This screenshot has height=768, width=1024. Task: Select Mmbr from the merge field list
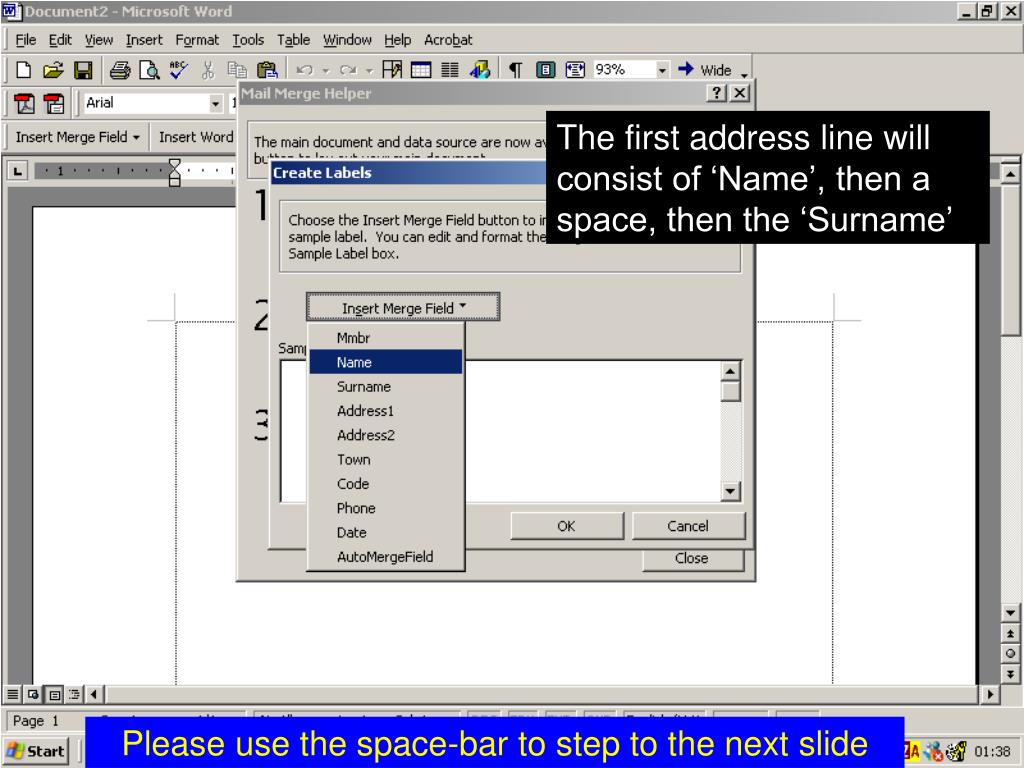386,338
